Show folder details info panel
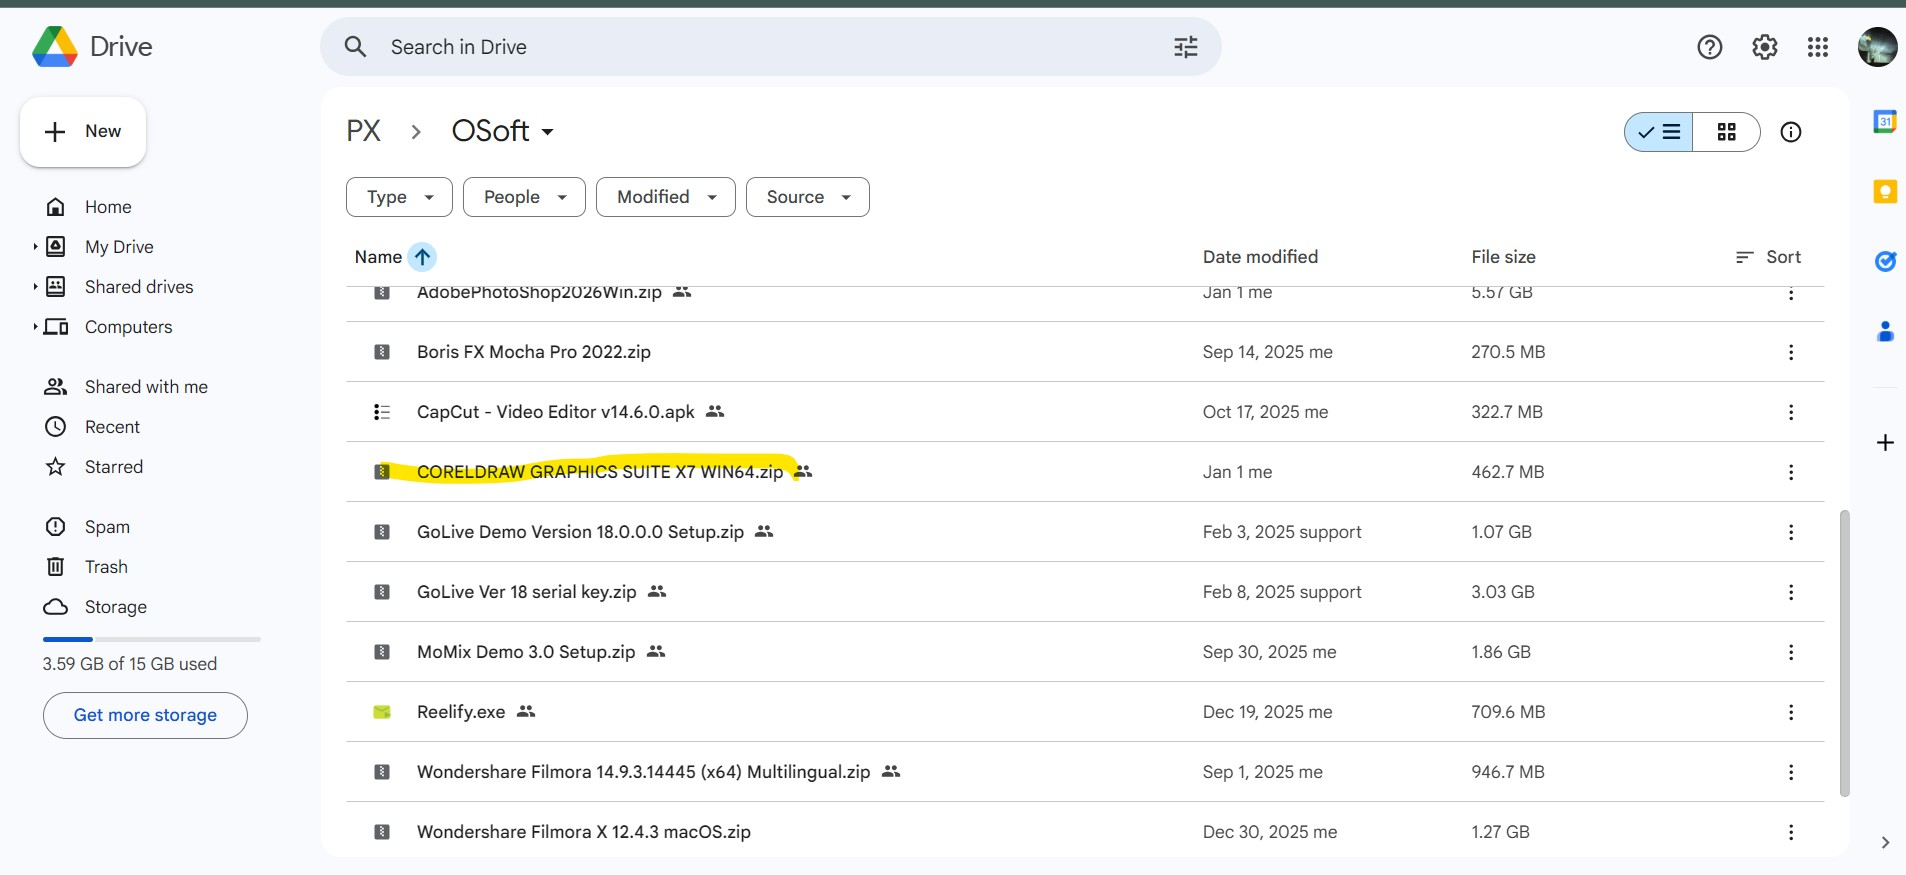Image resolution: width=1906 pixels, height=875 pixels. (1790, 132)
